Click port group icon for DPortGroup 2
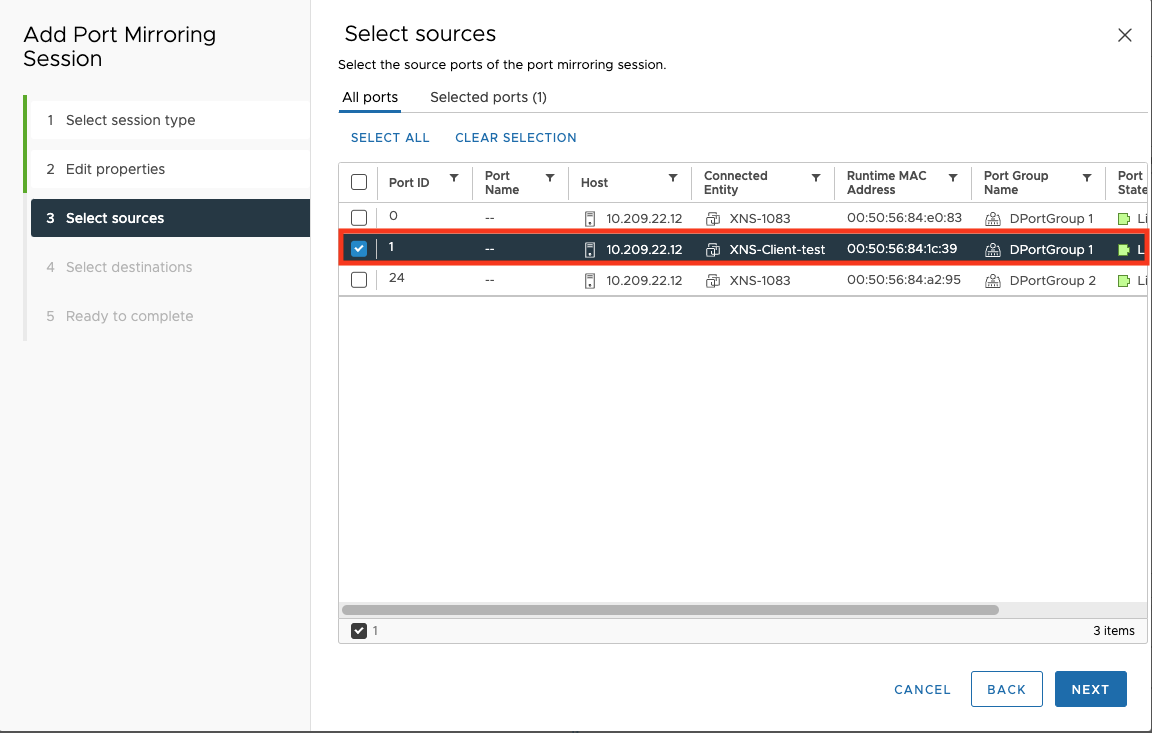 point(993,281)
